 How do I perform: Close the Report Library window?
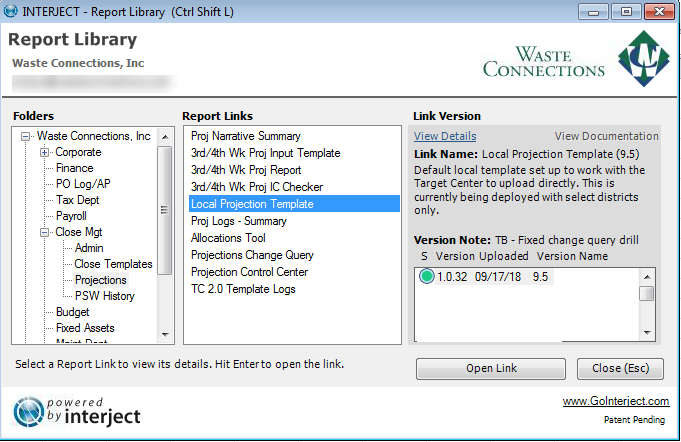[x=659, y=12]
